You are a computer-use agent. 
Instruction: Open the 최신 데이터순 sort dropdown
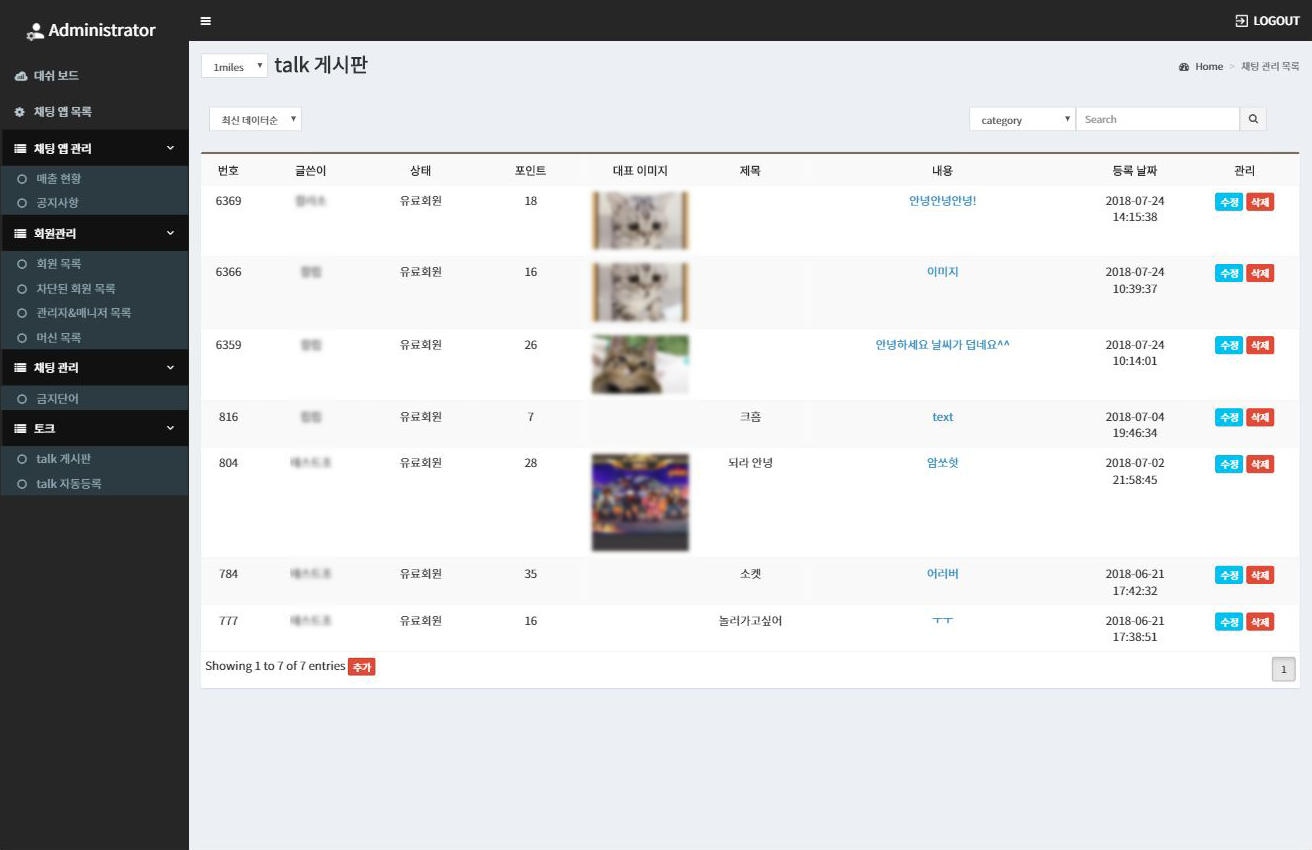tap(255, 119)
